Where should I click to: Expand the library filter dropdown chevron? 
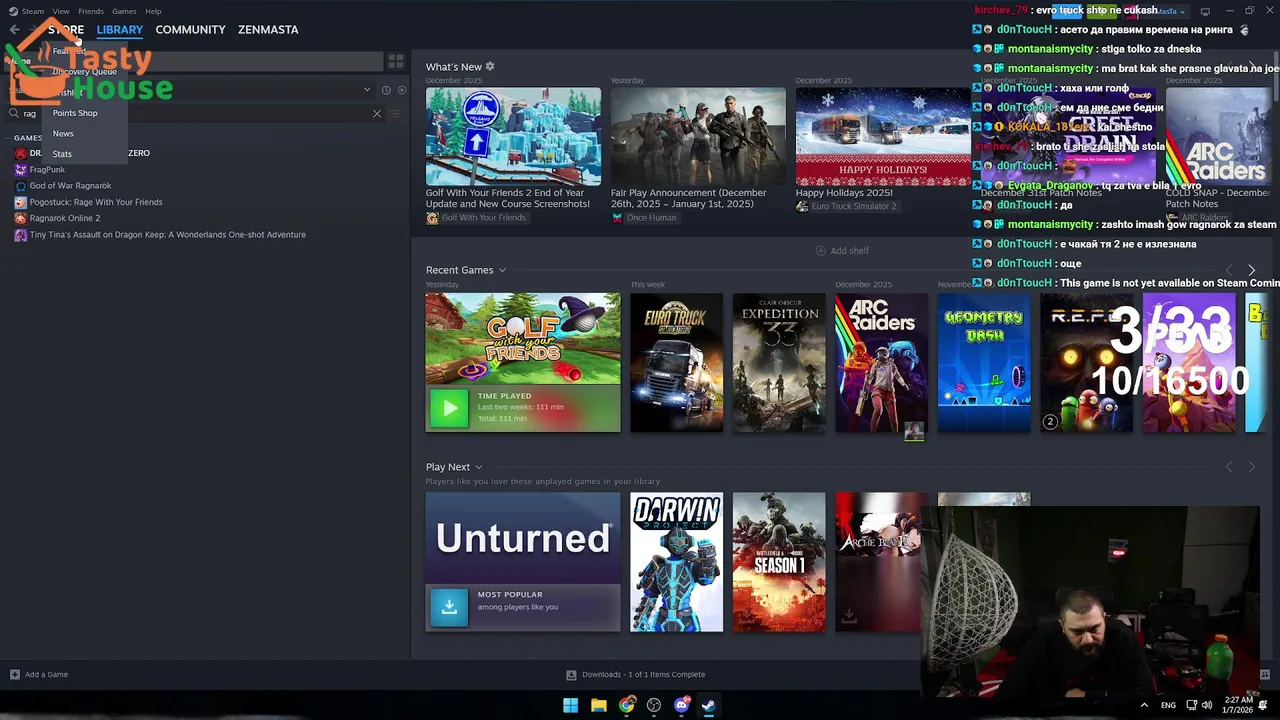coord(367,90)
